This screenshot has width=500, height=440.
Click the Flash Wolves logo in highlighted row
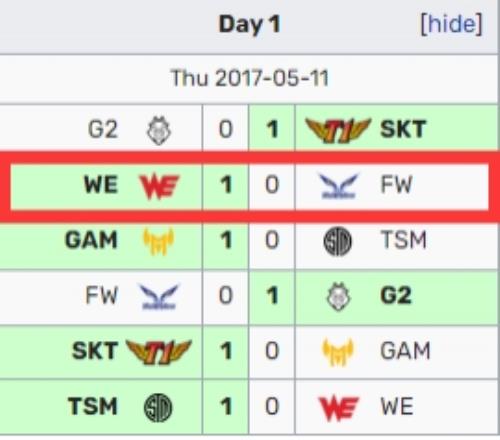[338, 185]
